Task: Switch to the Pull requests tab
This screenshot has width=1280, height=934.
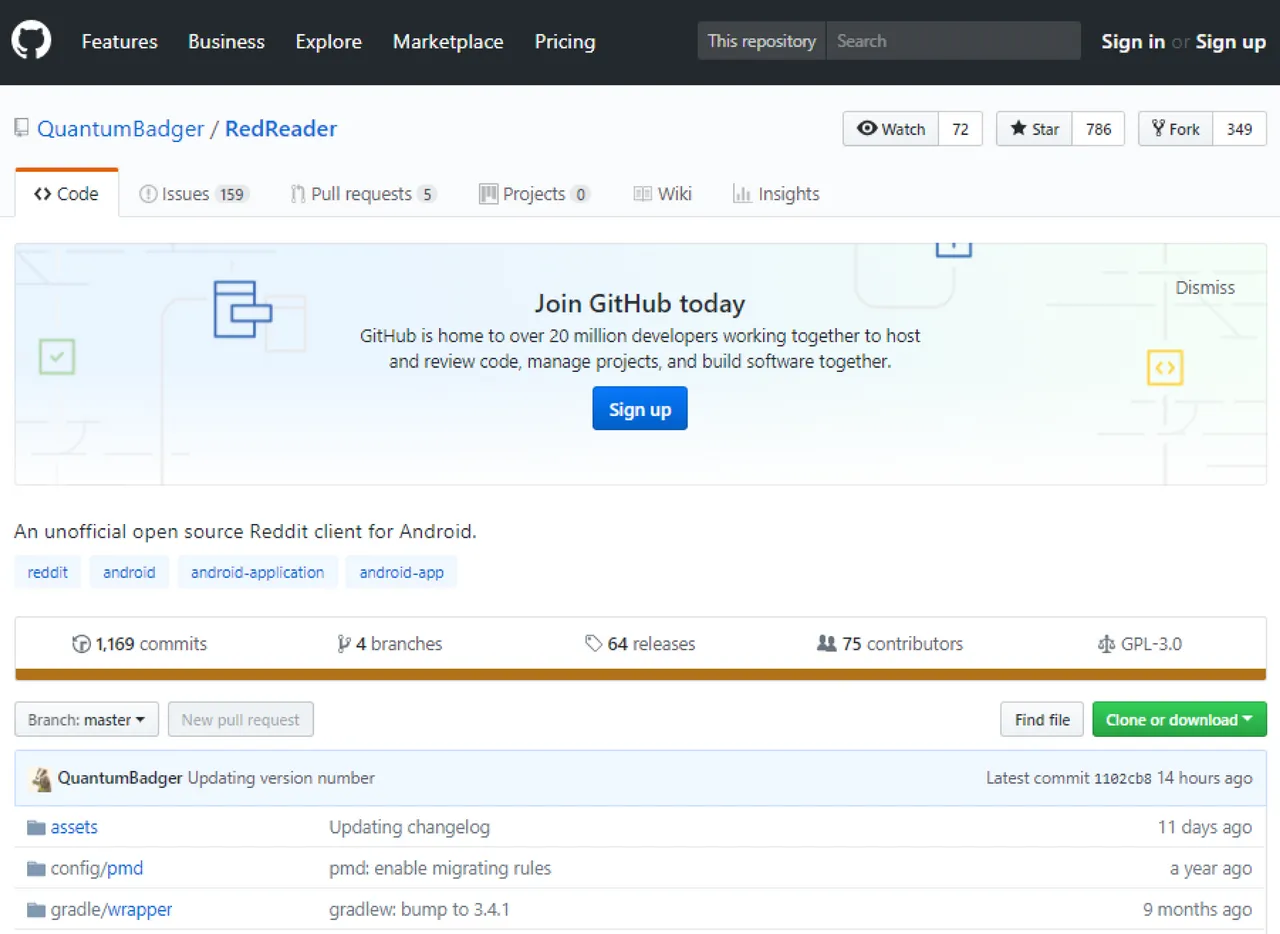Action: coord(363,194)
